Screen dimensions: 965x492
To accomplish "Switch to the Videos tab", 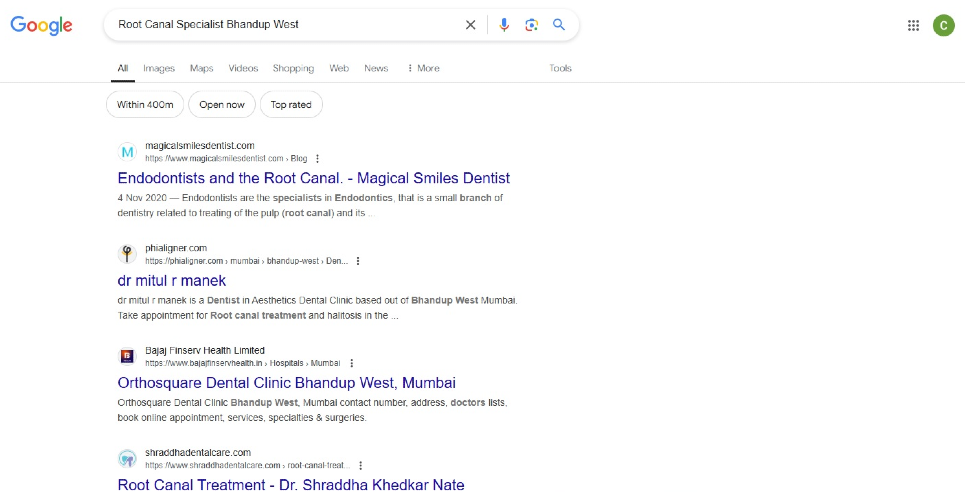I will click(243, 68).
